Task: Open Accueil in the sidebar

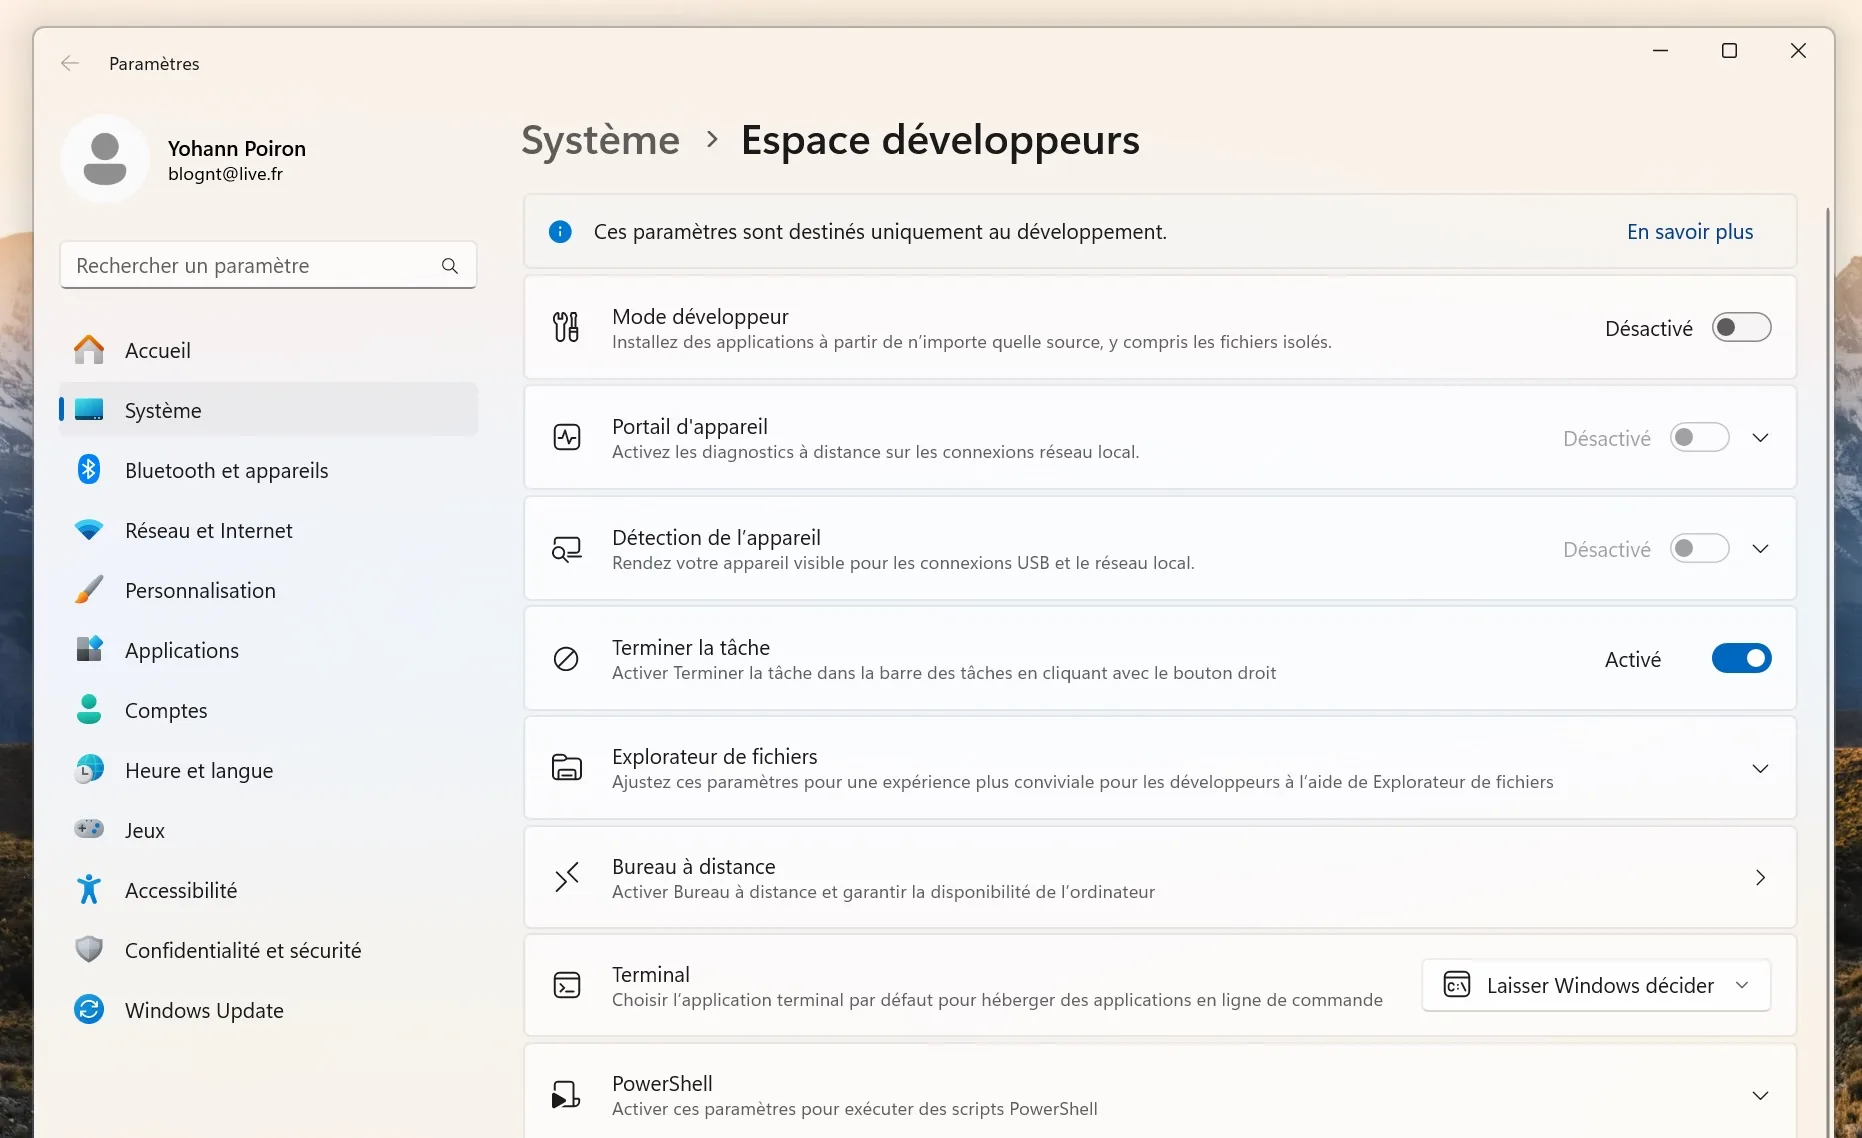Action: click(x=268, y=350)
